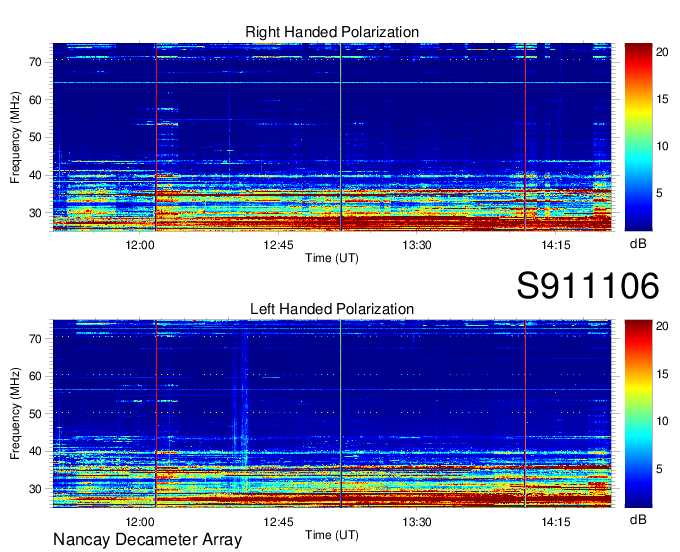
Task: Click the 50 frequency tick on the lower plot
Action: tap(36, 414)
